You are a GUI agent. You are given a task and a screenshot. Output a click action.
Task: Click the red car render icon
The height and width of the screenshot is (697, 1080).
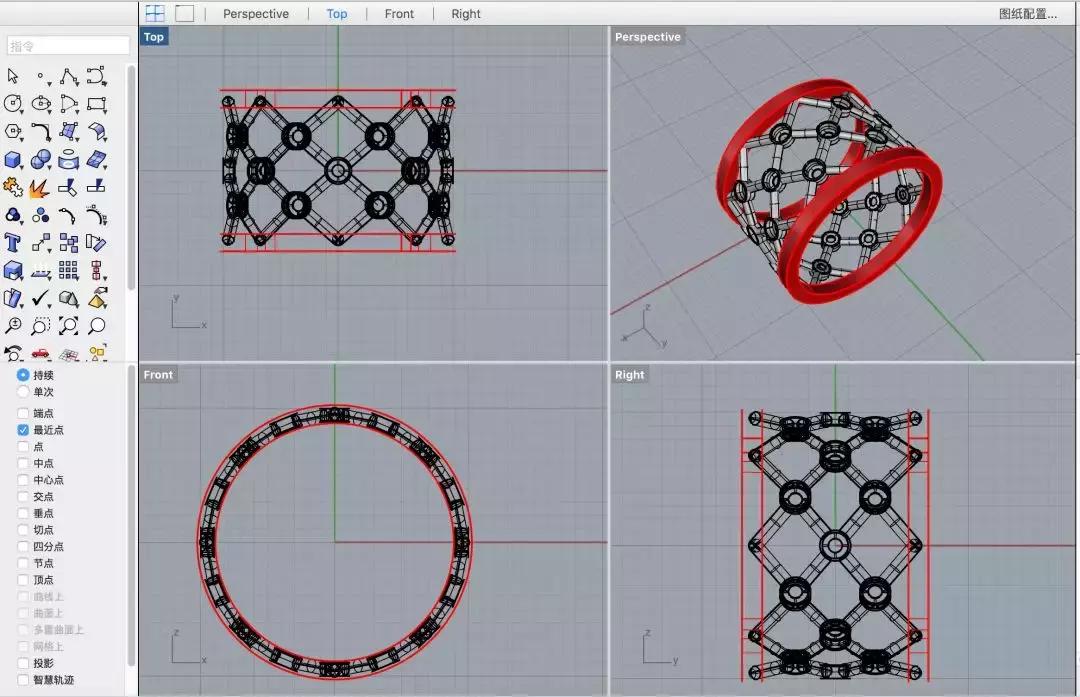40,352
